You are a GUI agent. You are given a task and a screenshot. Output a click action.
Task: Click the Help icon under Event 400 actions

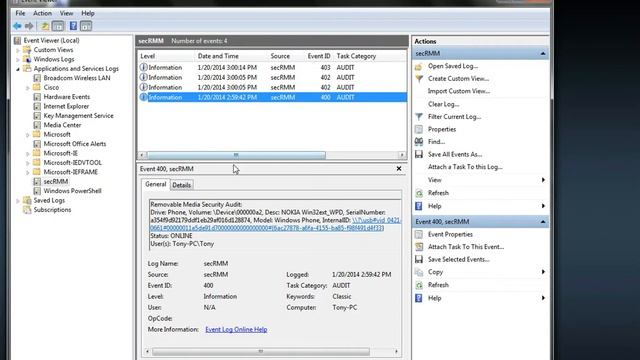click(419, 298)
